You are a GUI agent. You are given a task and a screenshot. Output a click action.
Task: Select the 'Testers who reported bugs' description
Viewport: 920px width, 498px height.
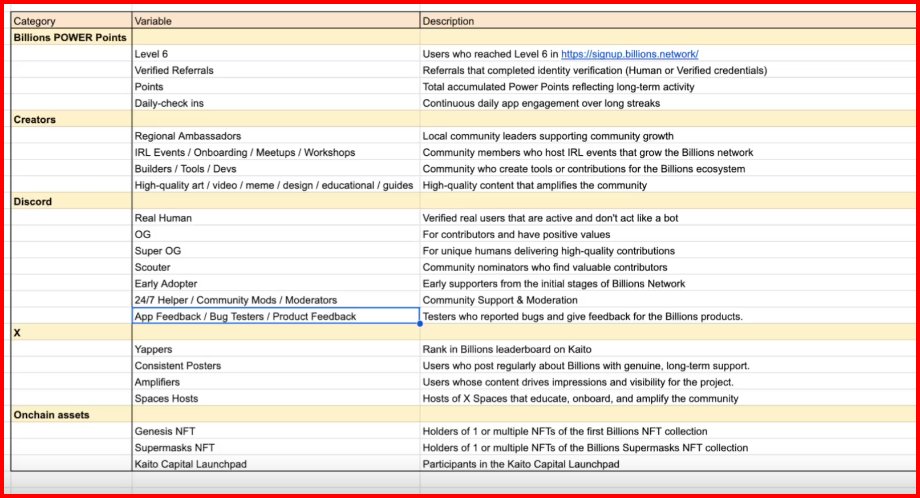pos(668,316)
